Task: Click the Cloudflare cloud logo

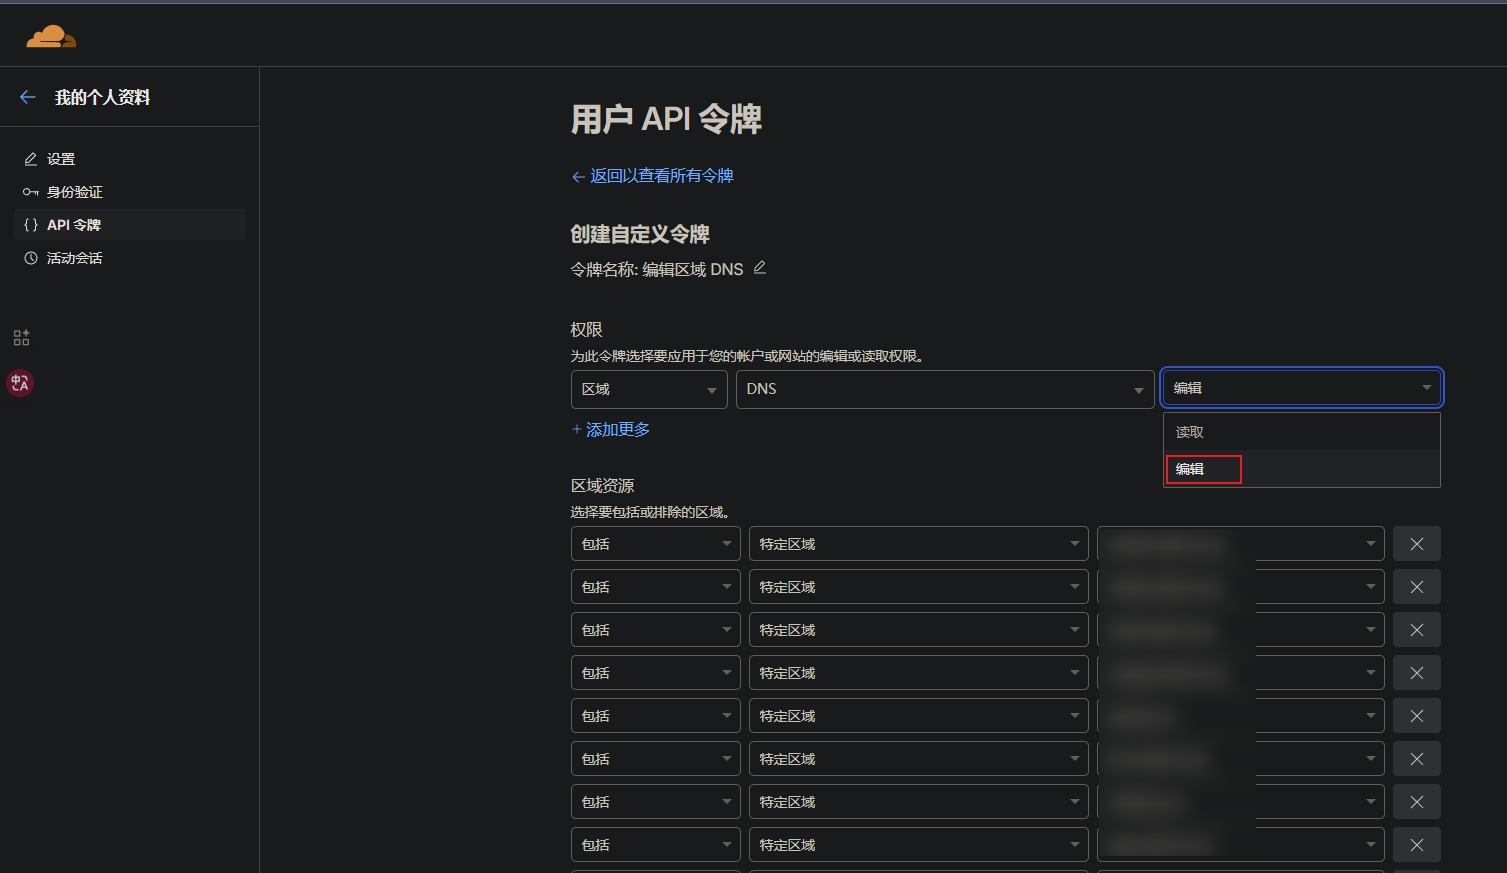Action: coord(51,38)
